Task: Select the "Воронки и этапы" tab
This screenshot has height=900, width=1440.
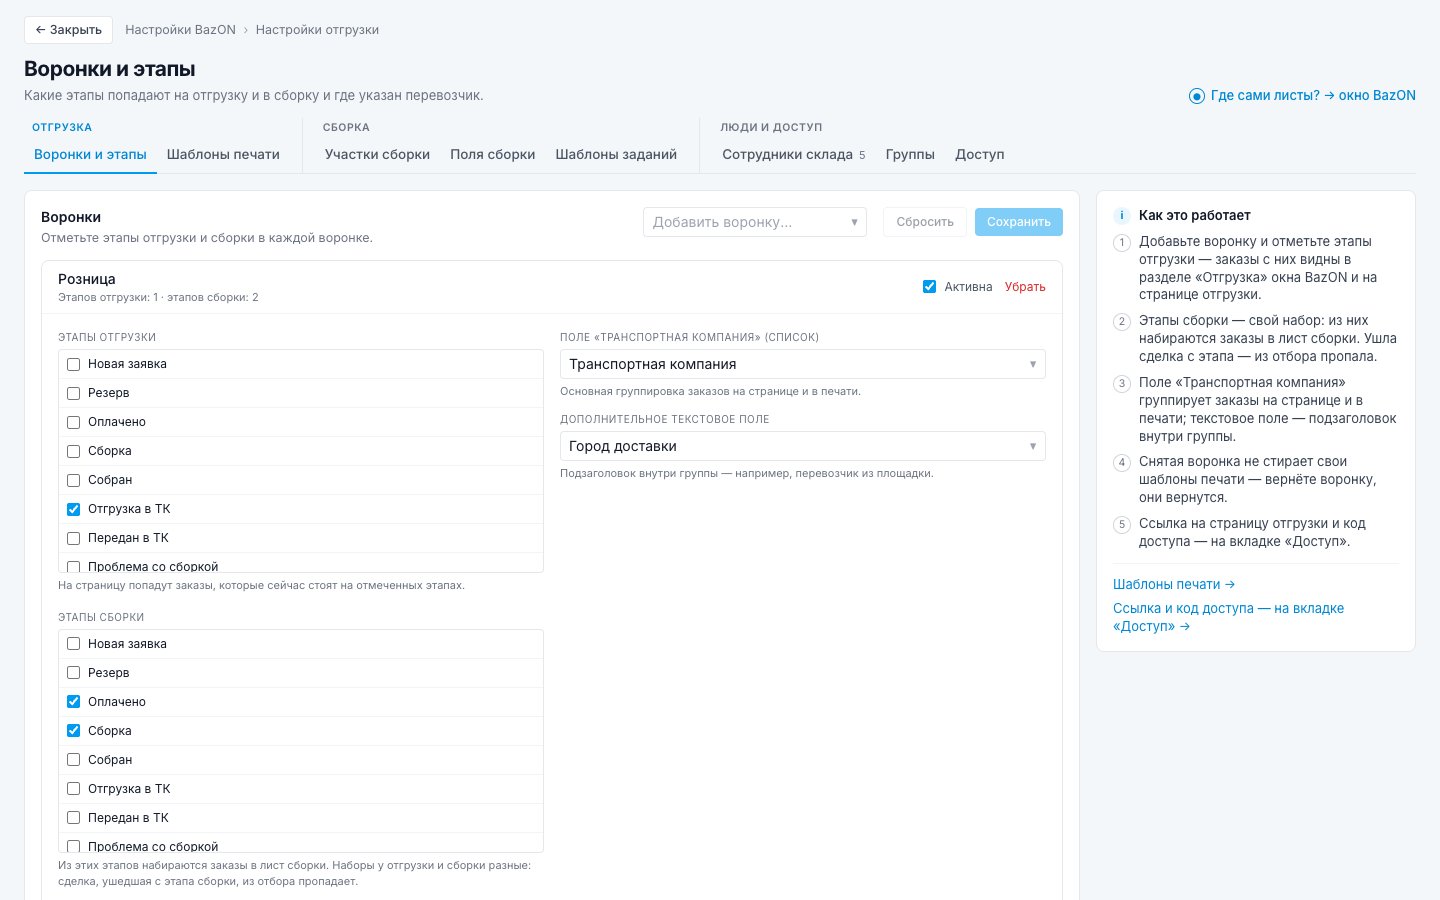Action: coord(90,154)
